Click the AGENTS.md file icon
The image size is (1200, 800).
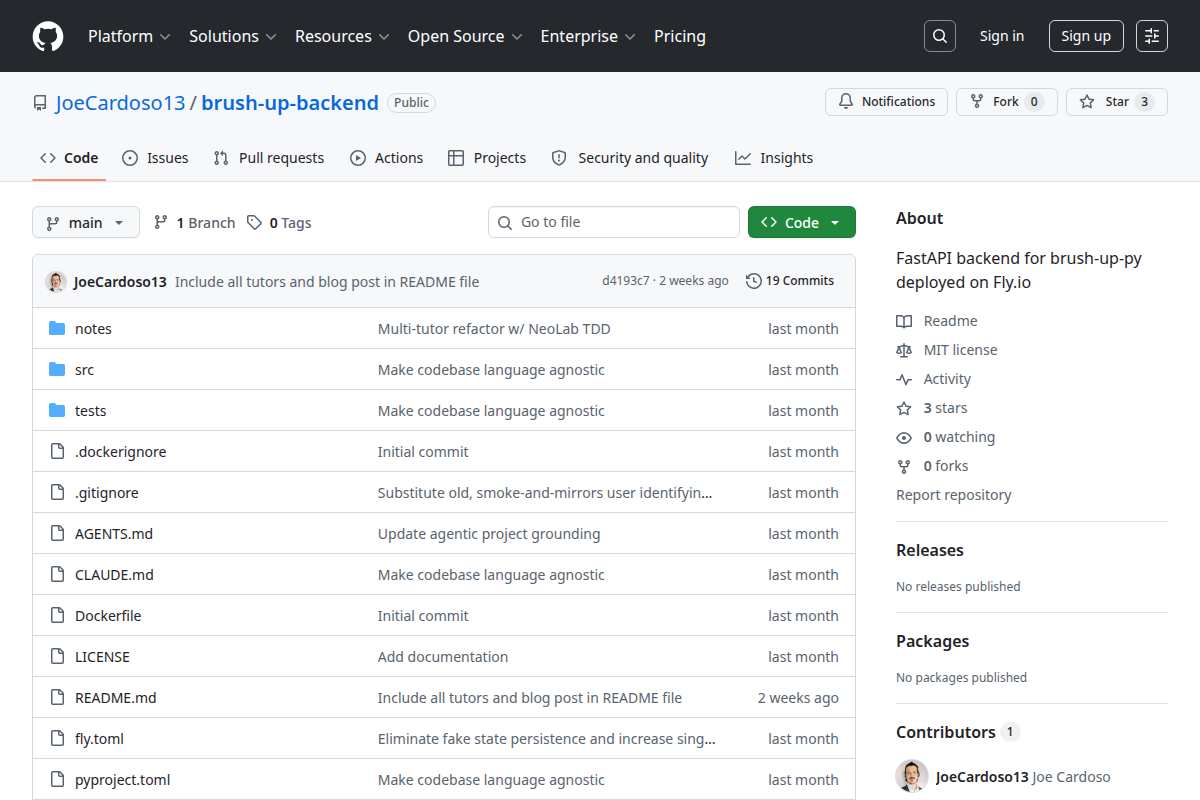tap(57, 534)
